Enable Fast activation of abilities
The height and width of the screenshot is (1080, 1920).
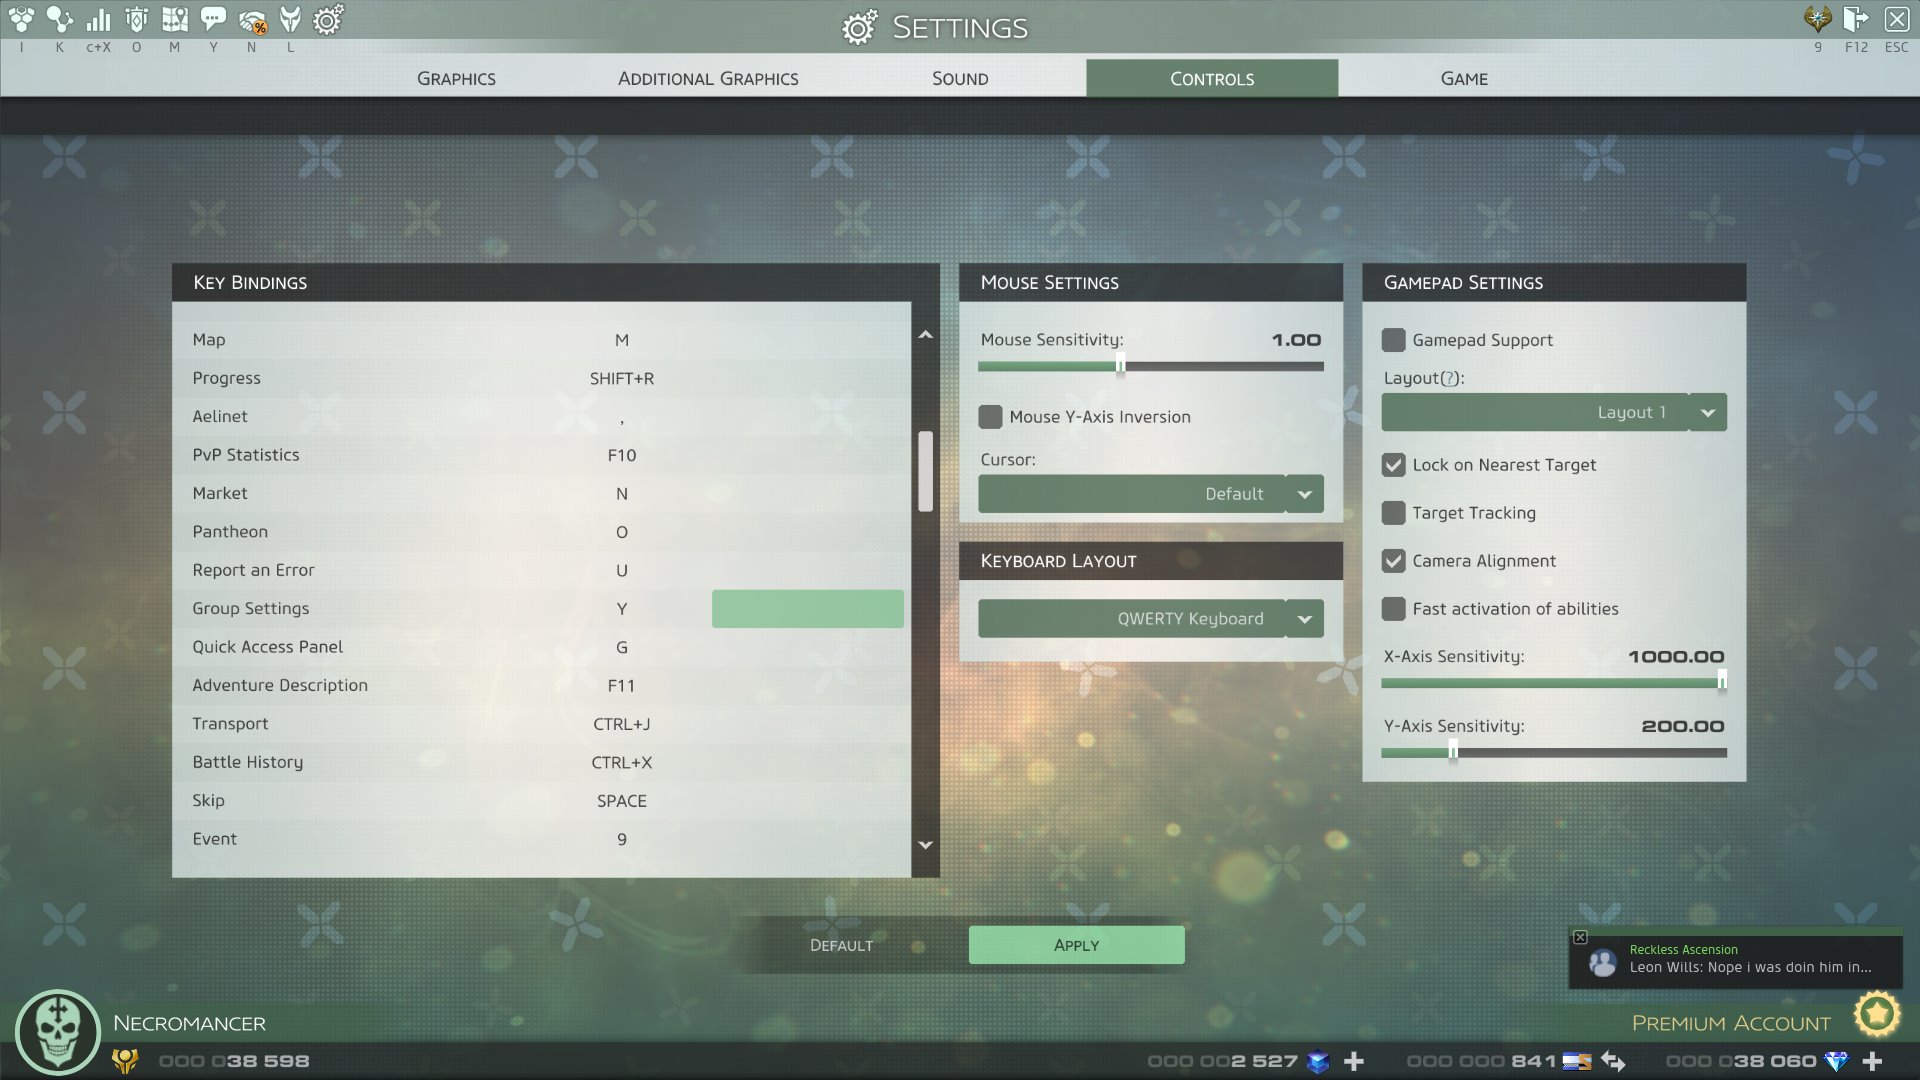click(x=1393, y=609)
